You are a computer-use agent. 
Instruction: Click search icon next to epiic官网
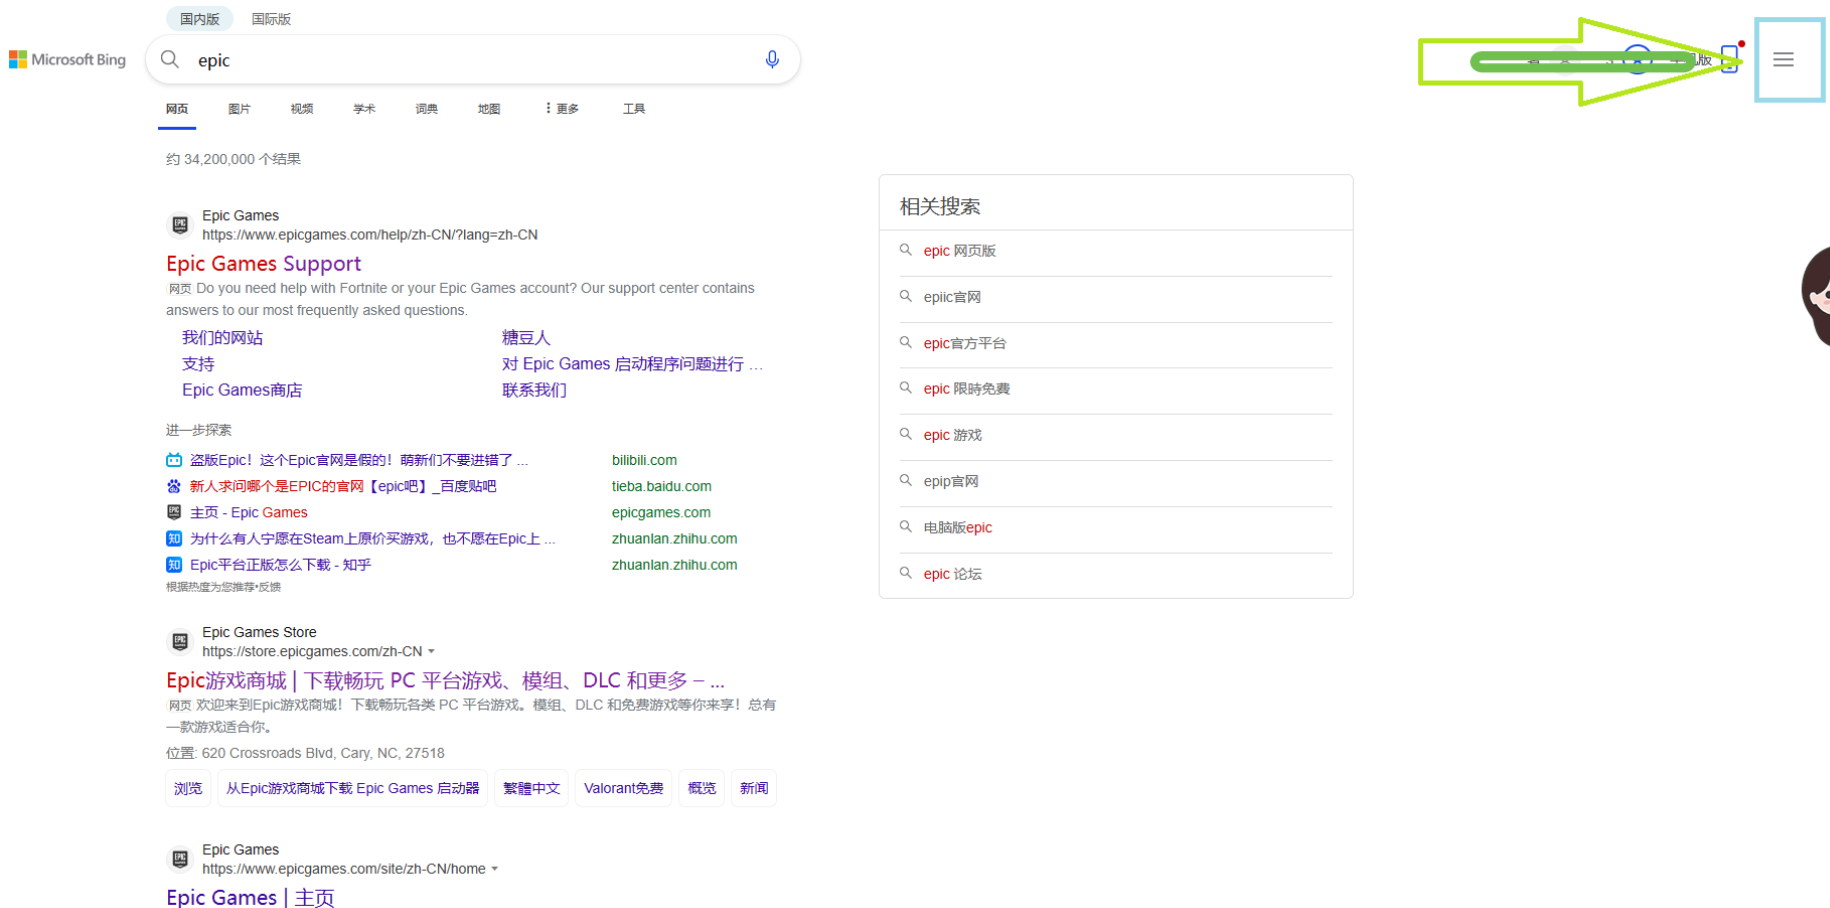tap(905, 296)
